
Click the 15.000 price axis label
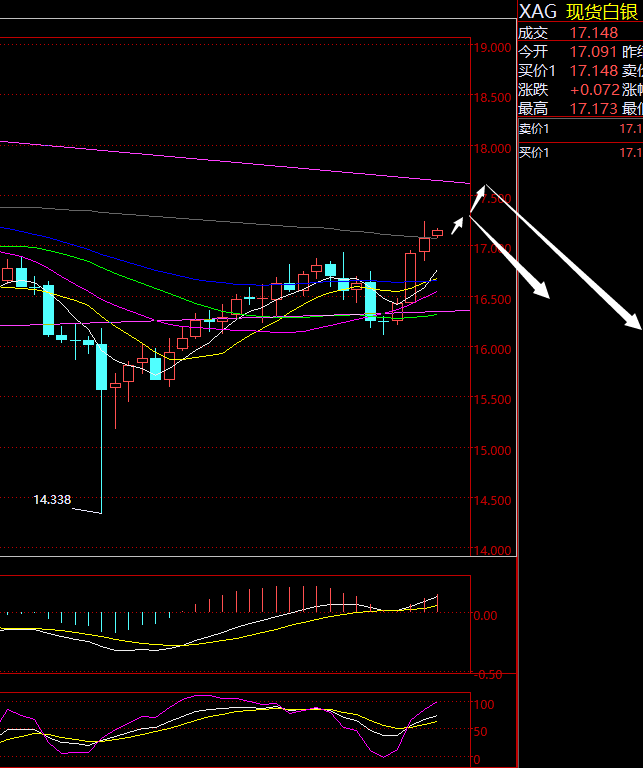pos(492,451)
